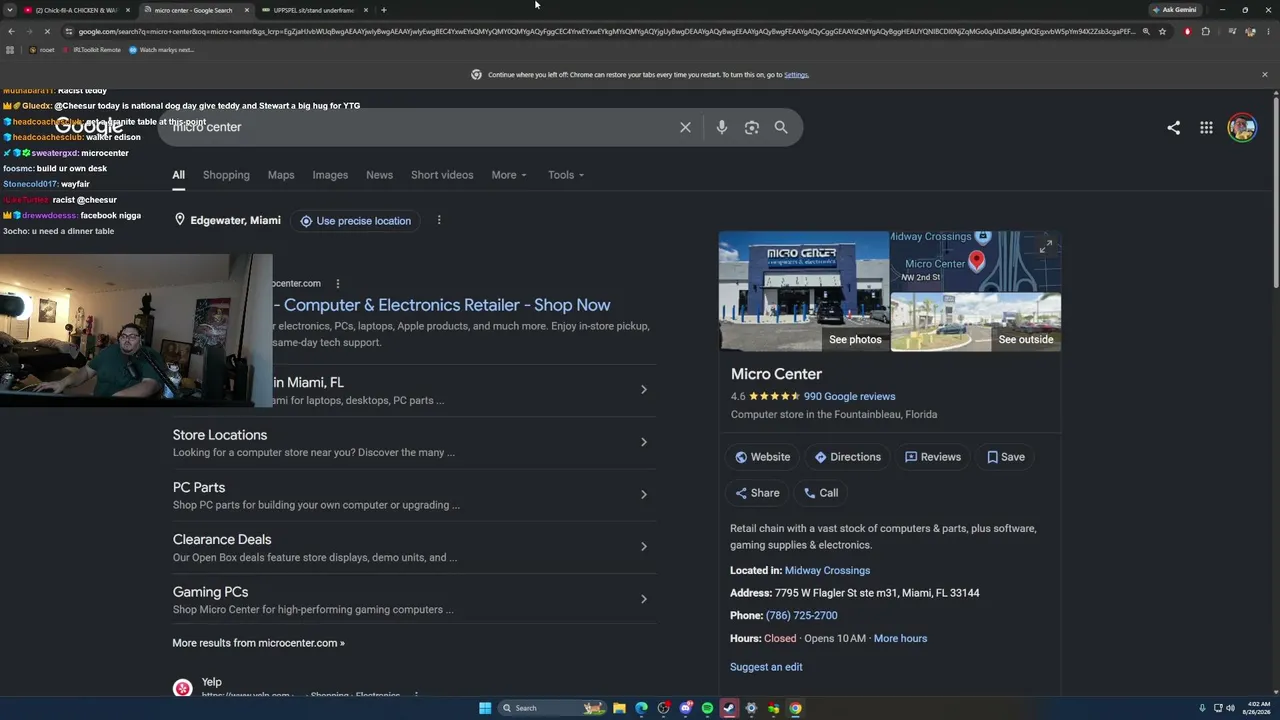Open the Chrome extensions puzzle icon
Screen dimensions: 1280x720
click(x=1205, y=32)
